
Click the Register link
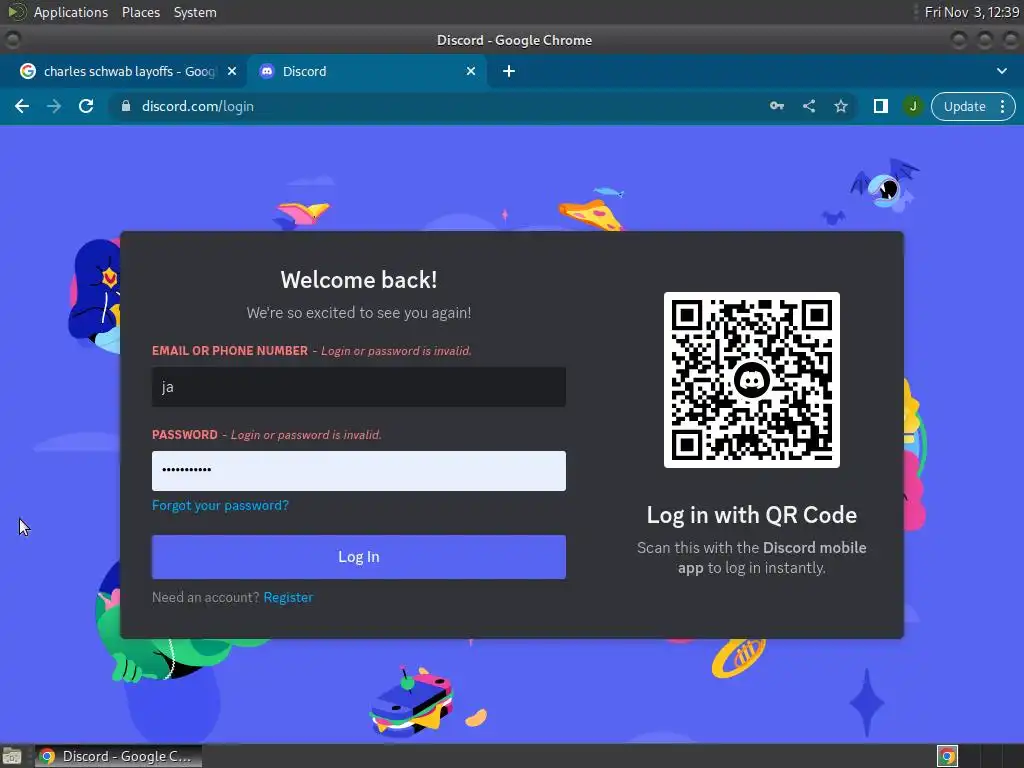click(288, 598)
